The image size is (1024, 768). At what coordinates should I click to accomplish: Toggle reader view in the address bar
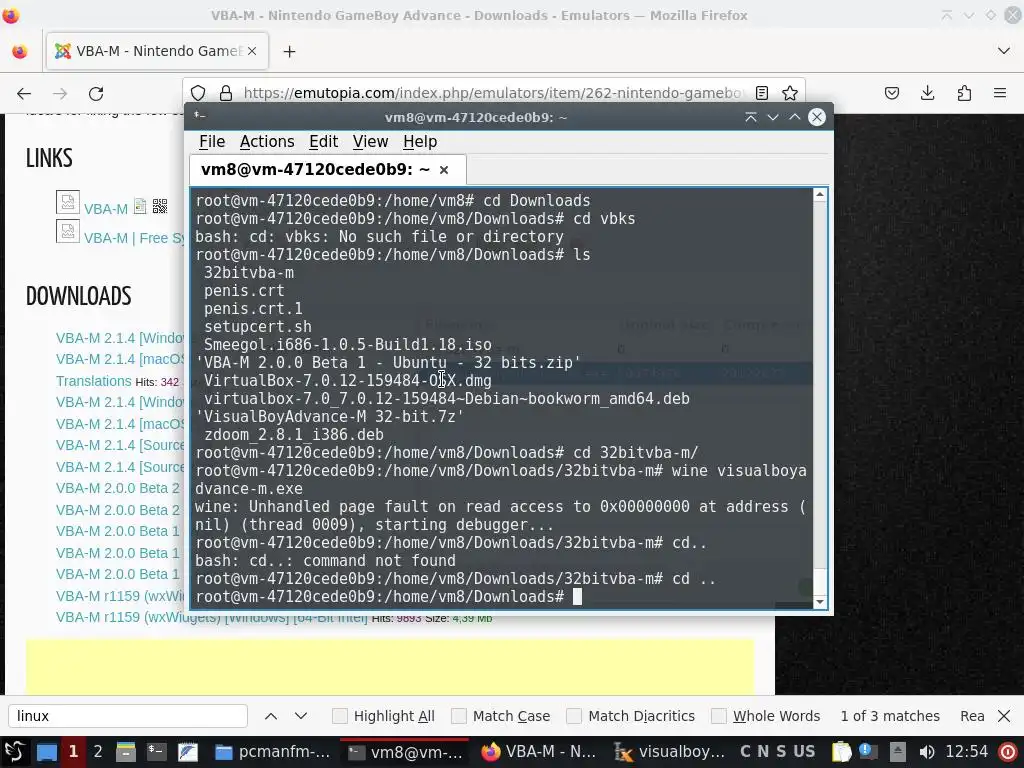point(761,93)
